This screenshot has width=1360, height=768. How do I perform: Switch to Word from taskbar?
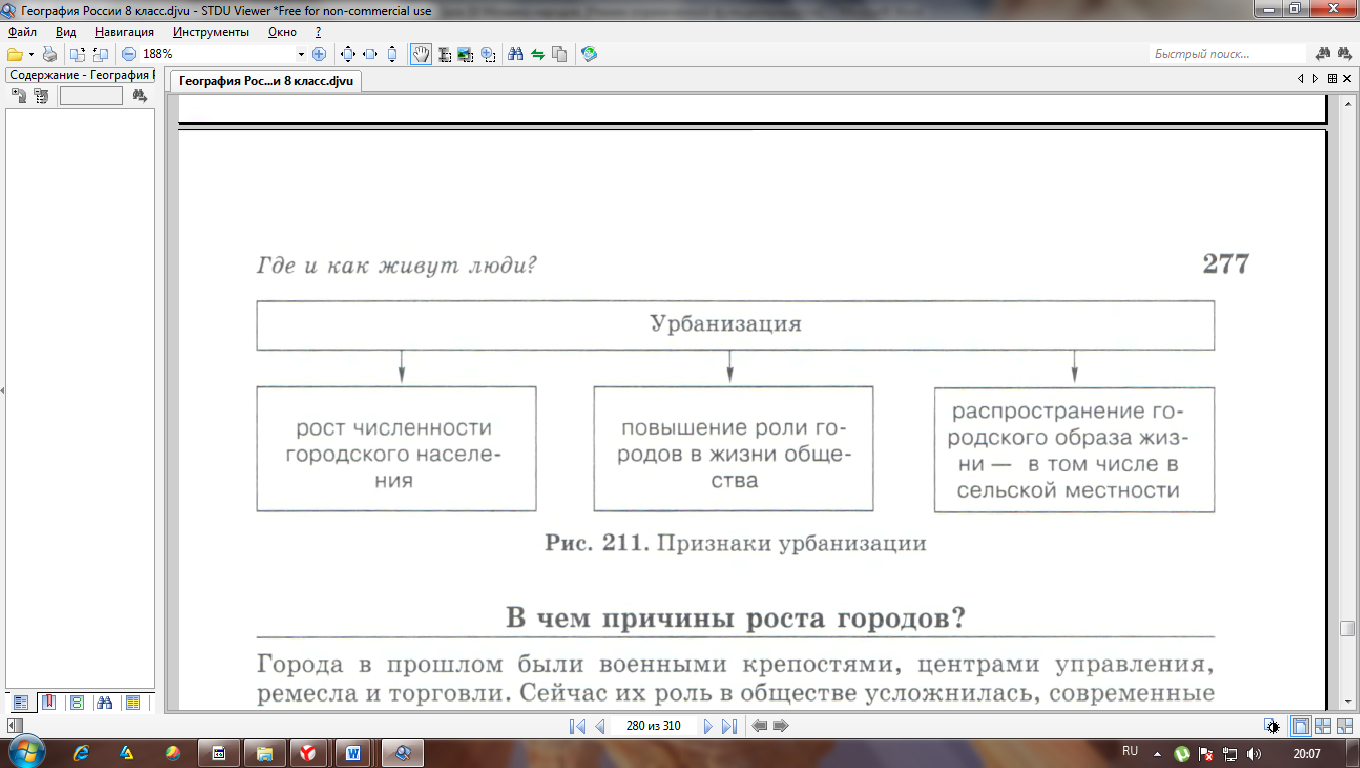353,752
